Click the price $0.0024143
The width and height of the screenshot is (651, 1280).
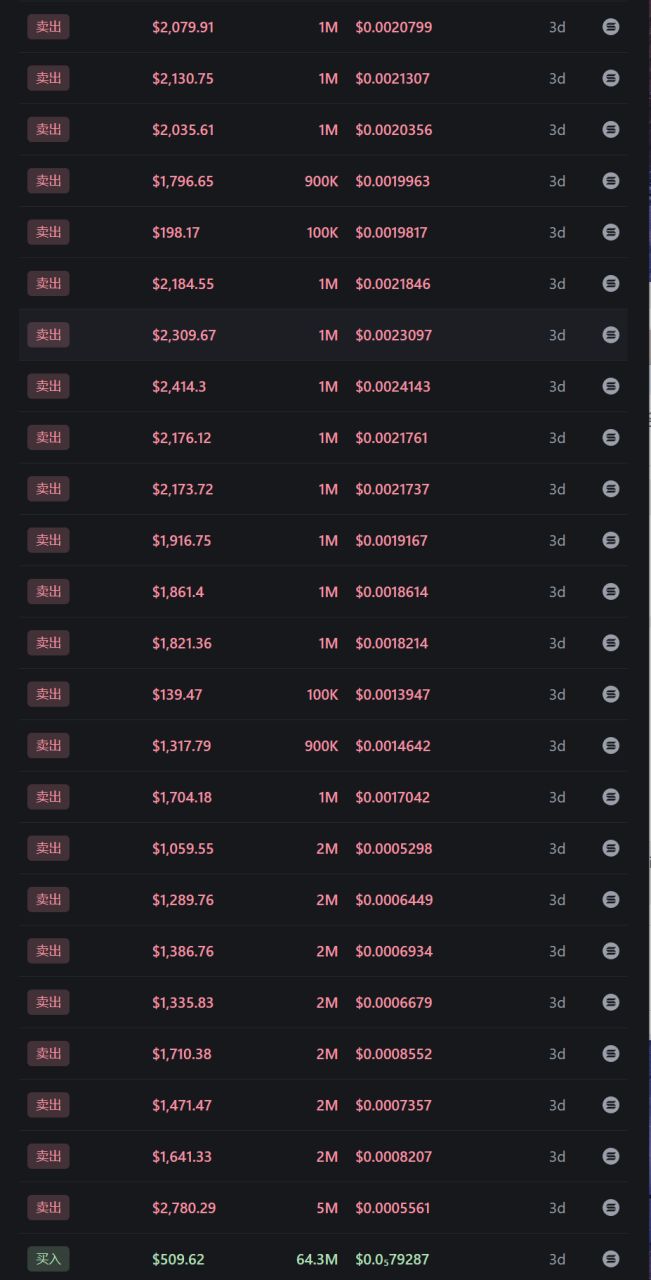pyautogui.click(x=393, y=386)
